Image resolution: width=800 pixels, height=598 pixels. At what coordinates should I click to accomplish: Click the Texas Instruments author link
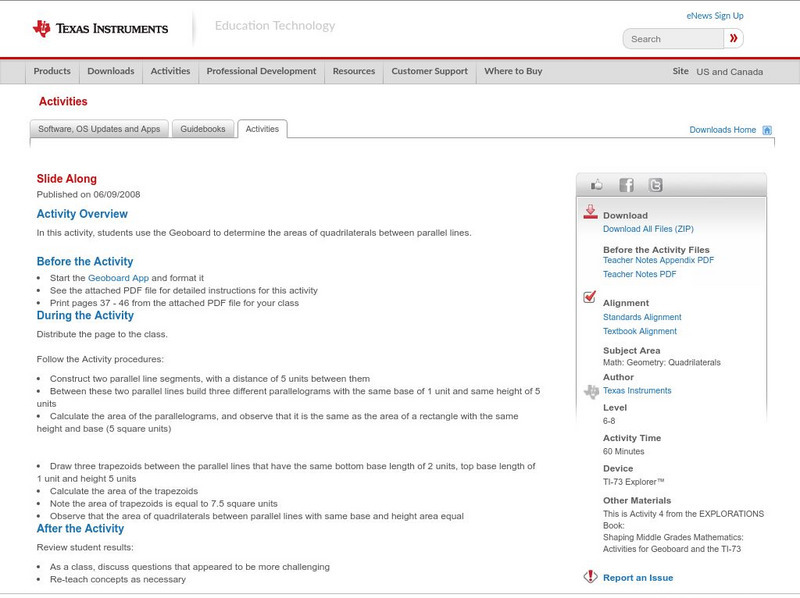pyautogui.click(x=637, y=391)
